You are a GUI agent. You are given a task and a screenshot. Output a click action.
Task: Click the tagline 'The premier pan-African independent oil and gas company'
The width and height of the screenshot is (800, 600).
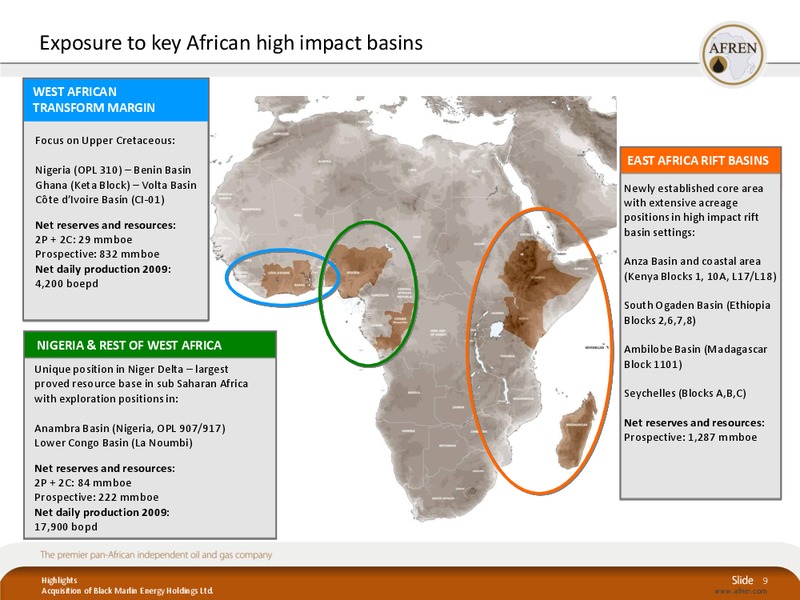click(x=156, y=555)
